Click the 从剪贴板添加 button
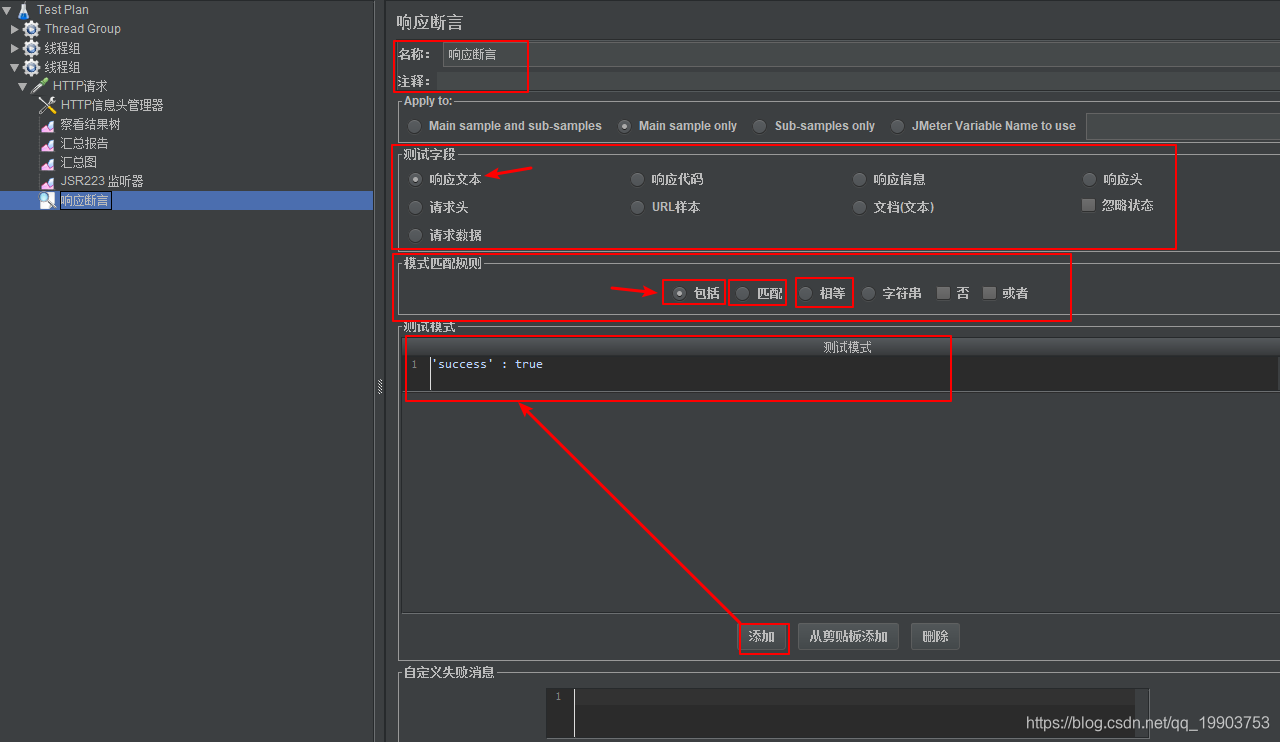This screenshot has height=742, width=1280. (848, 637)
